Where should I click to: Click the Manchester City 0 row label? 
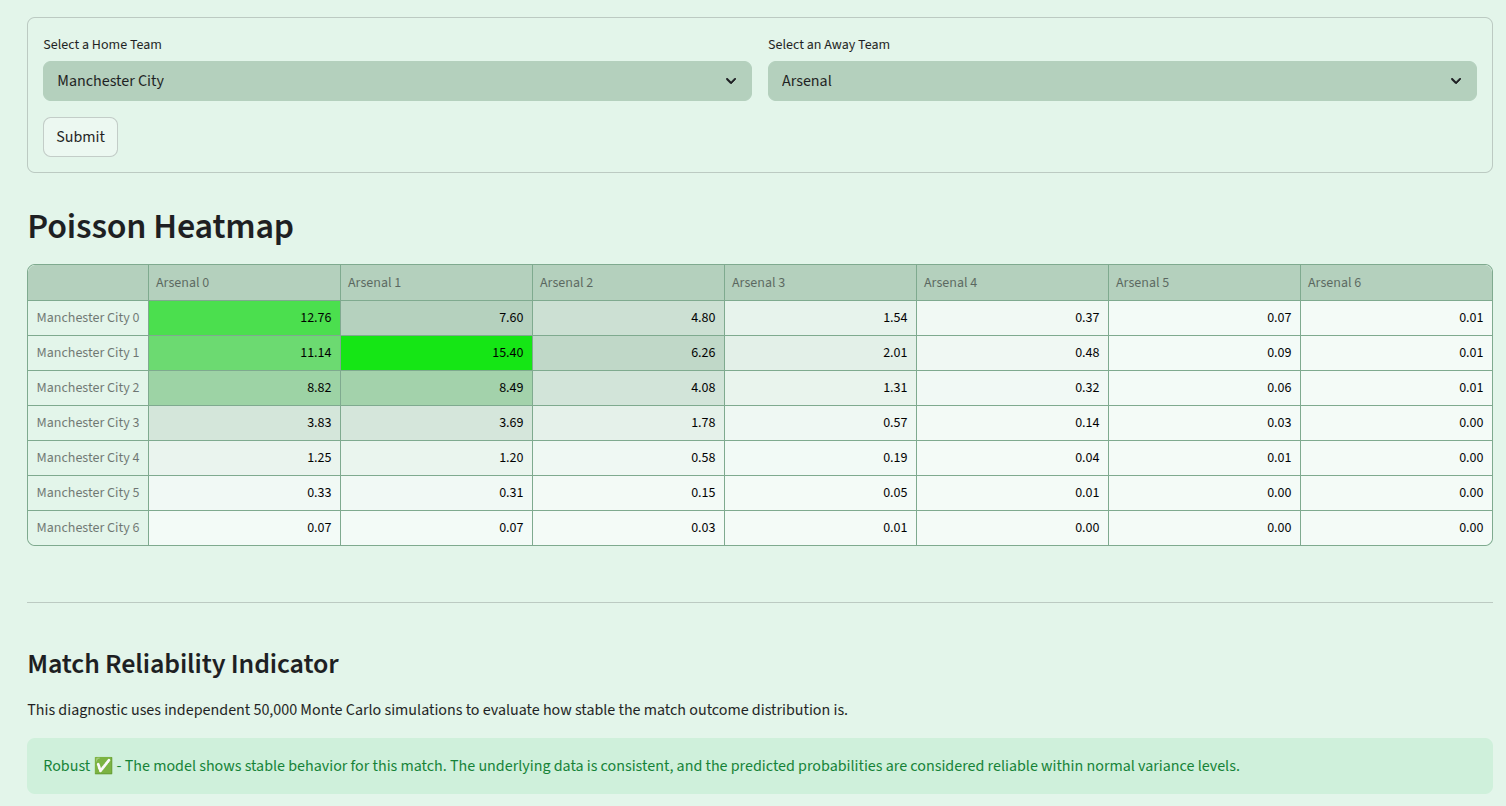88,318
